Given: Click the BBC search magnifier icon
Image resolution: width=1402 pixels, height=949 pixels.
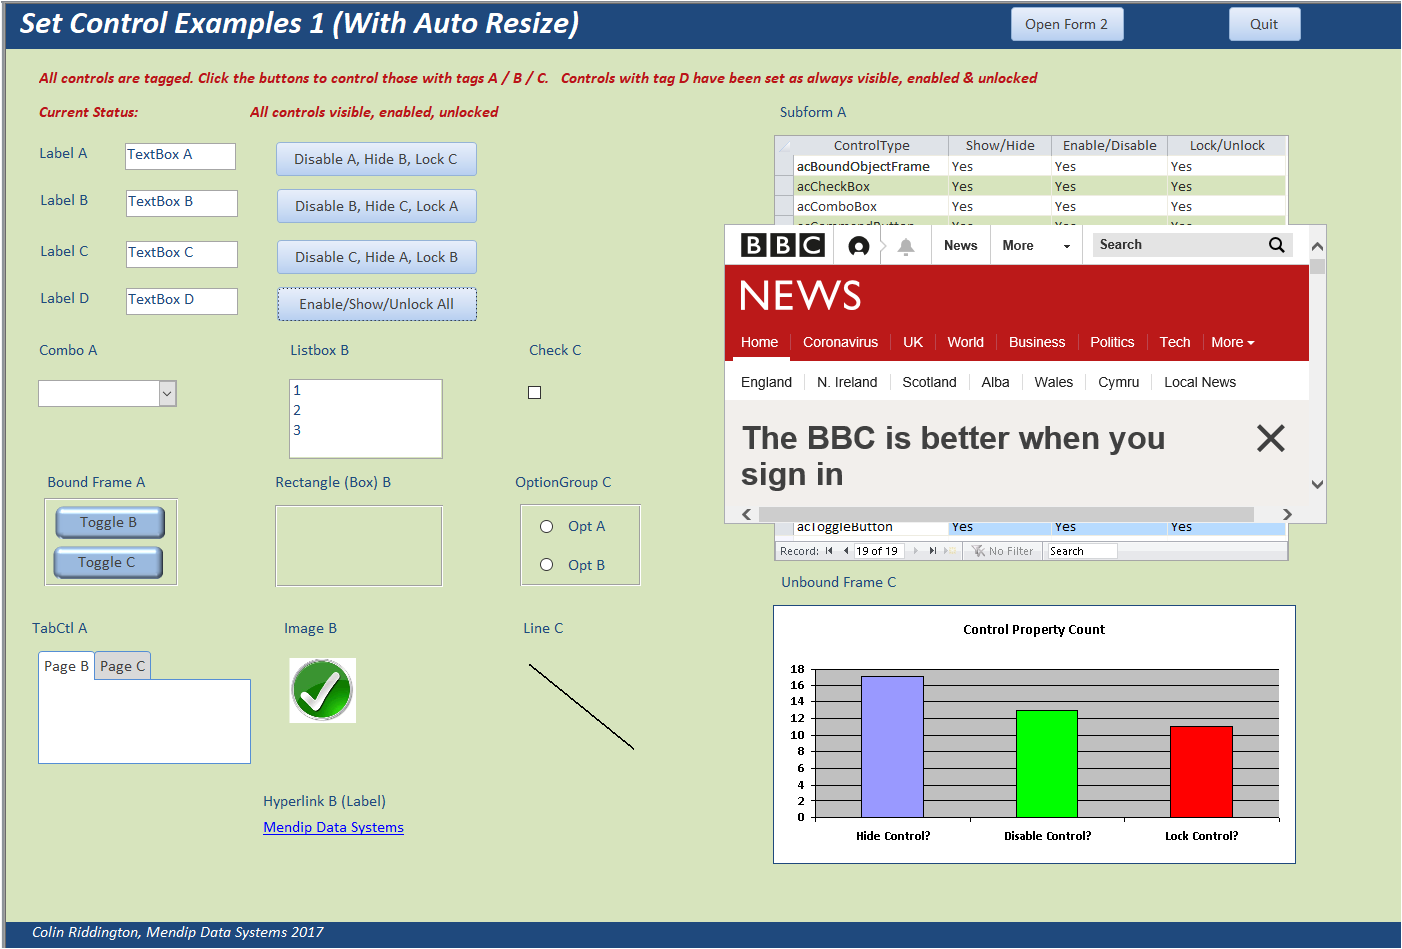Looking at the screenshot, I should pyautogui.click(x=1277, y=245).
